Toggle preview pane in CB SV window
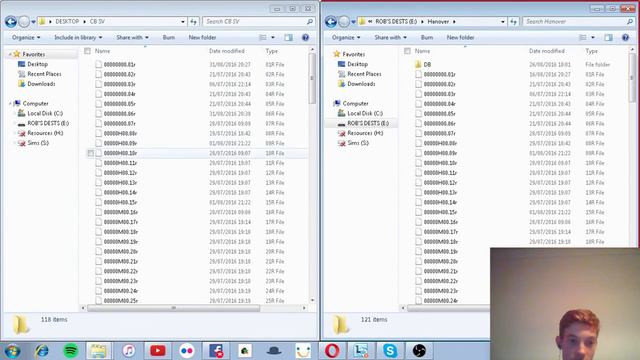Screen dimensions: 640x360 (288, 38)
